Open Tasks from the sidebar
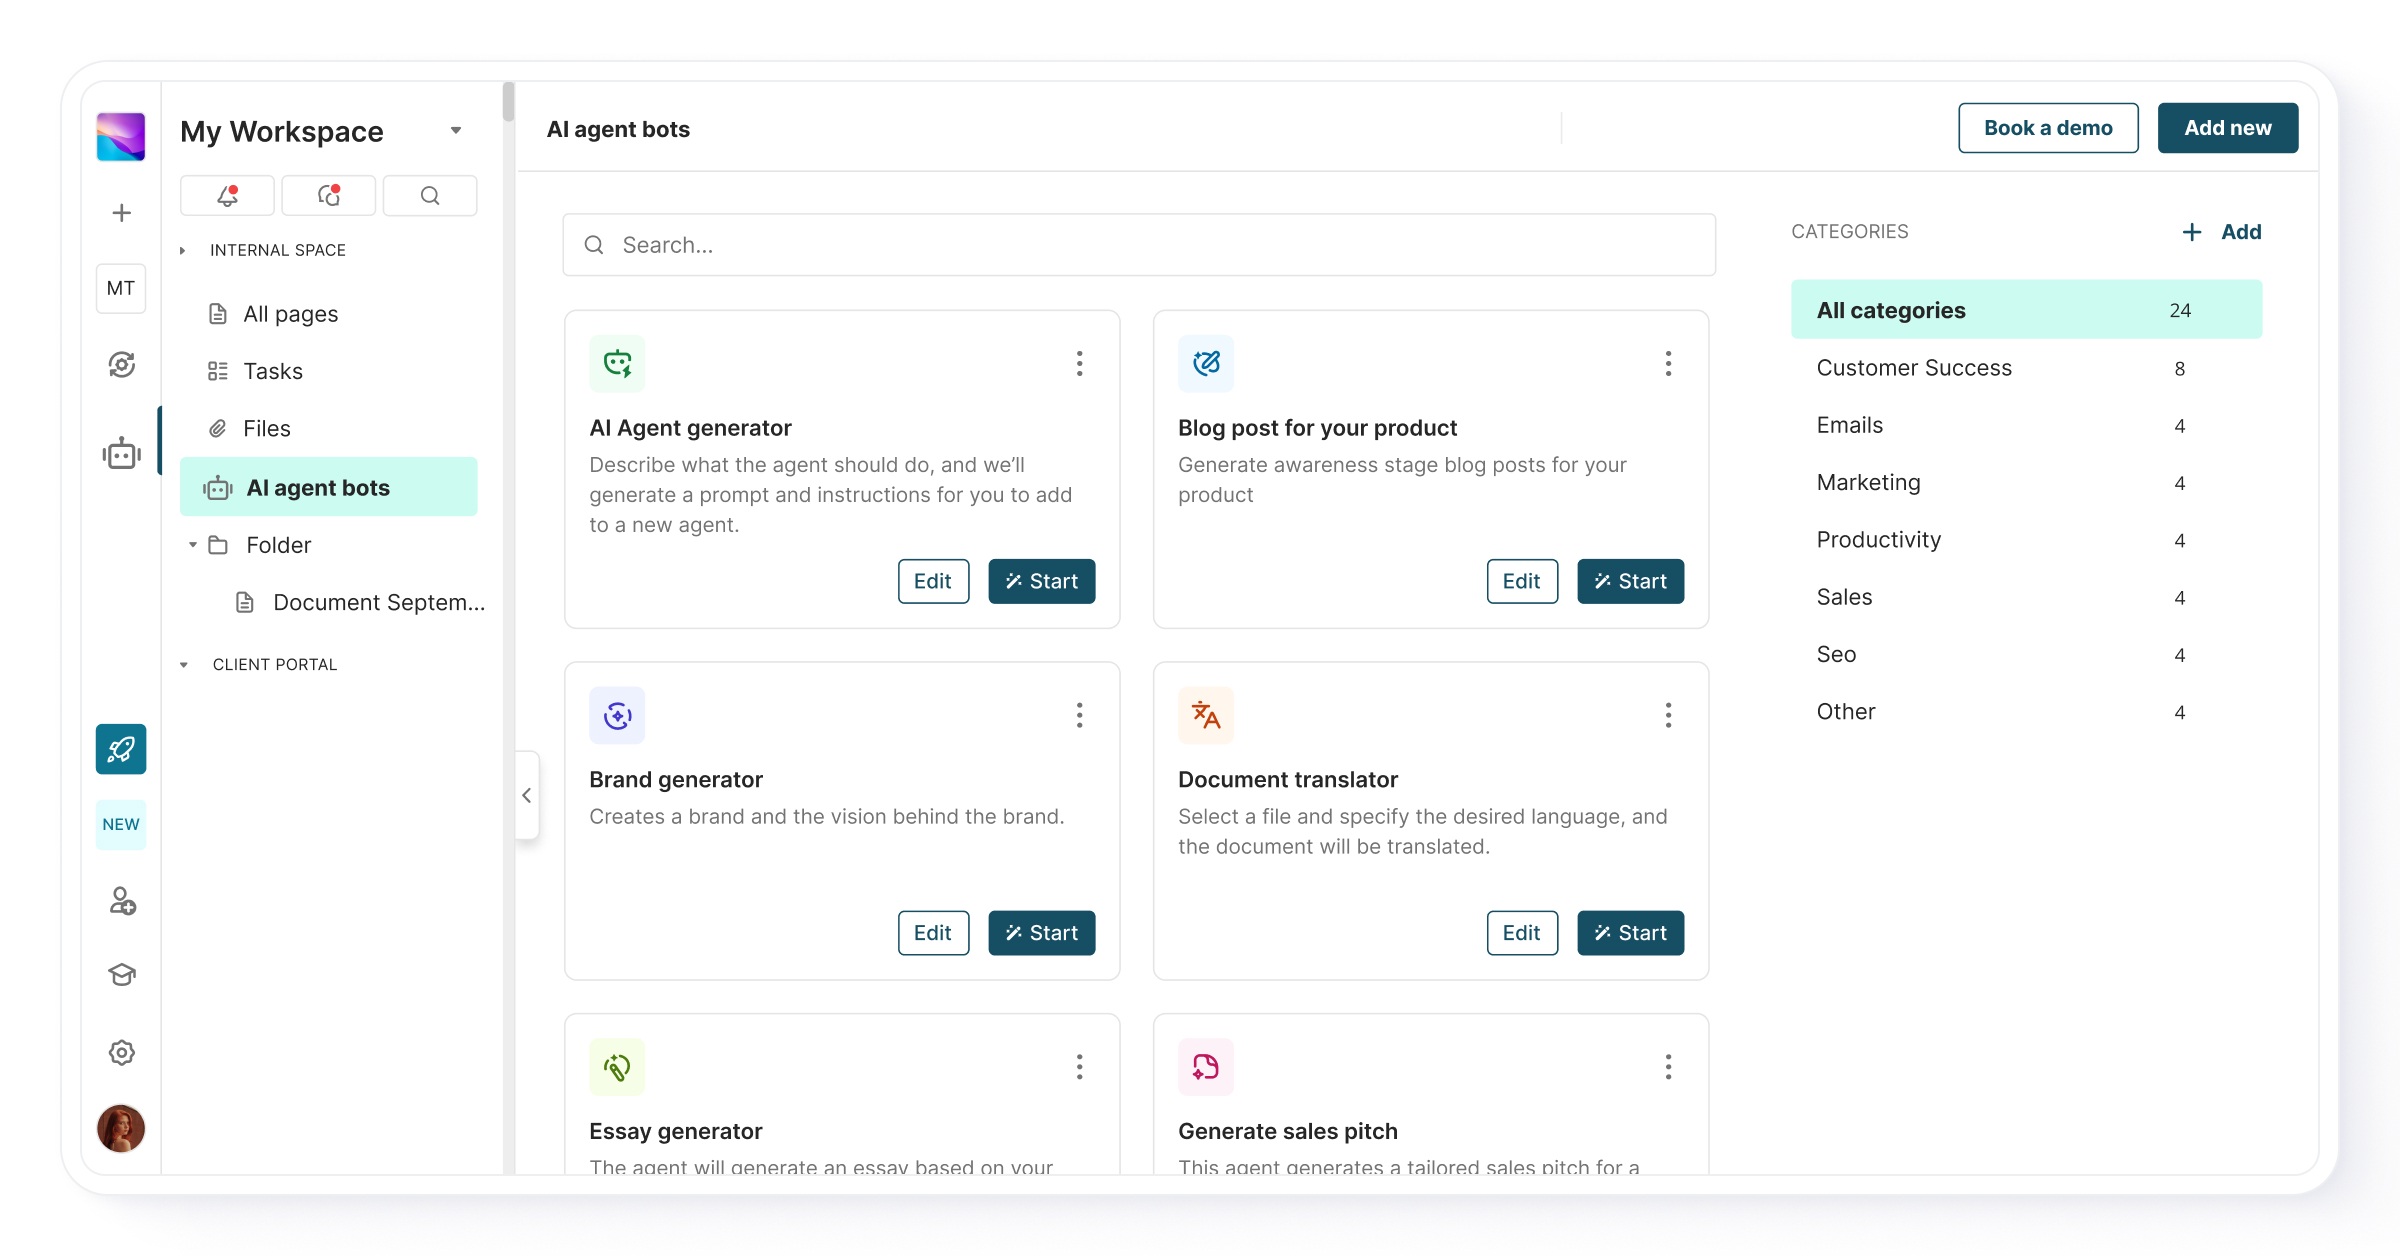2400x1256 pixels. pos(271,371)
